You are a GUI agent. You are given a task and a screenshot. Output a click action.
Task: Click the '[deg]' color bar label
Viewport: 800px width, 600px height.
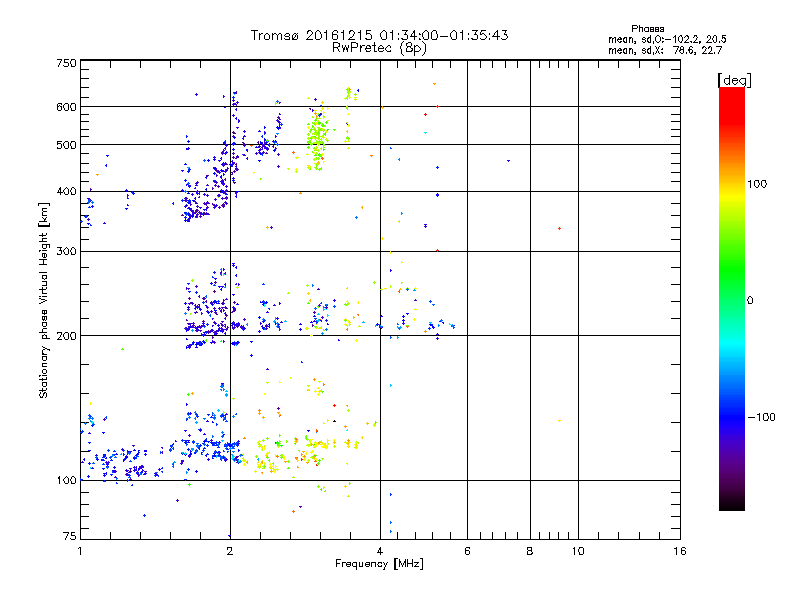734,80
